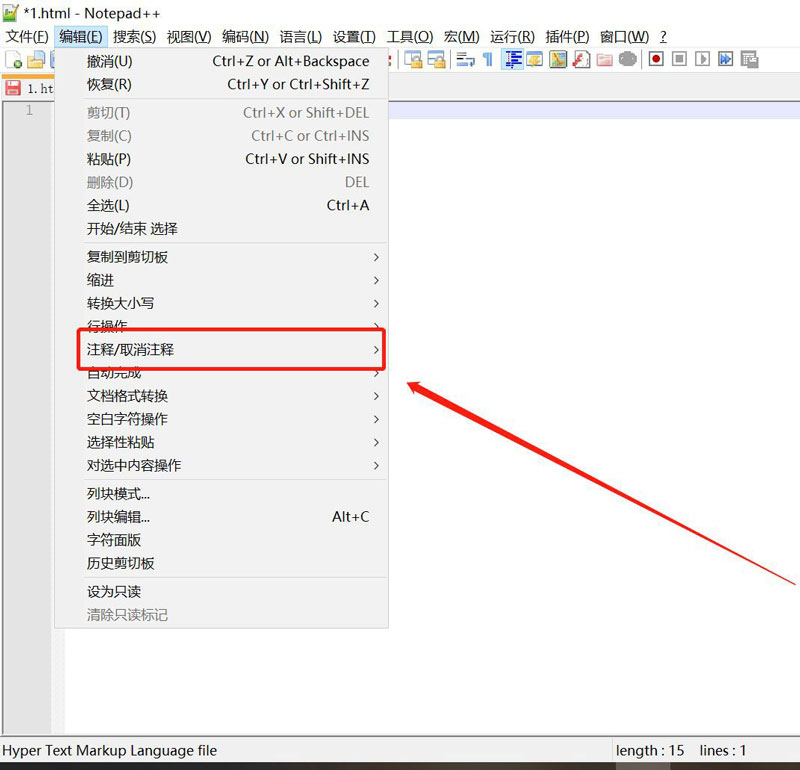The image size is (800, 770).
Task: Click the Notepad++ title bar app icon
Action: tap(10, 13)
